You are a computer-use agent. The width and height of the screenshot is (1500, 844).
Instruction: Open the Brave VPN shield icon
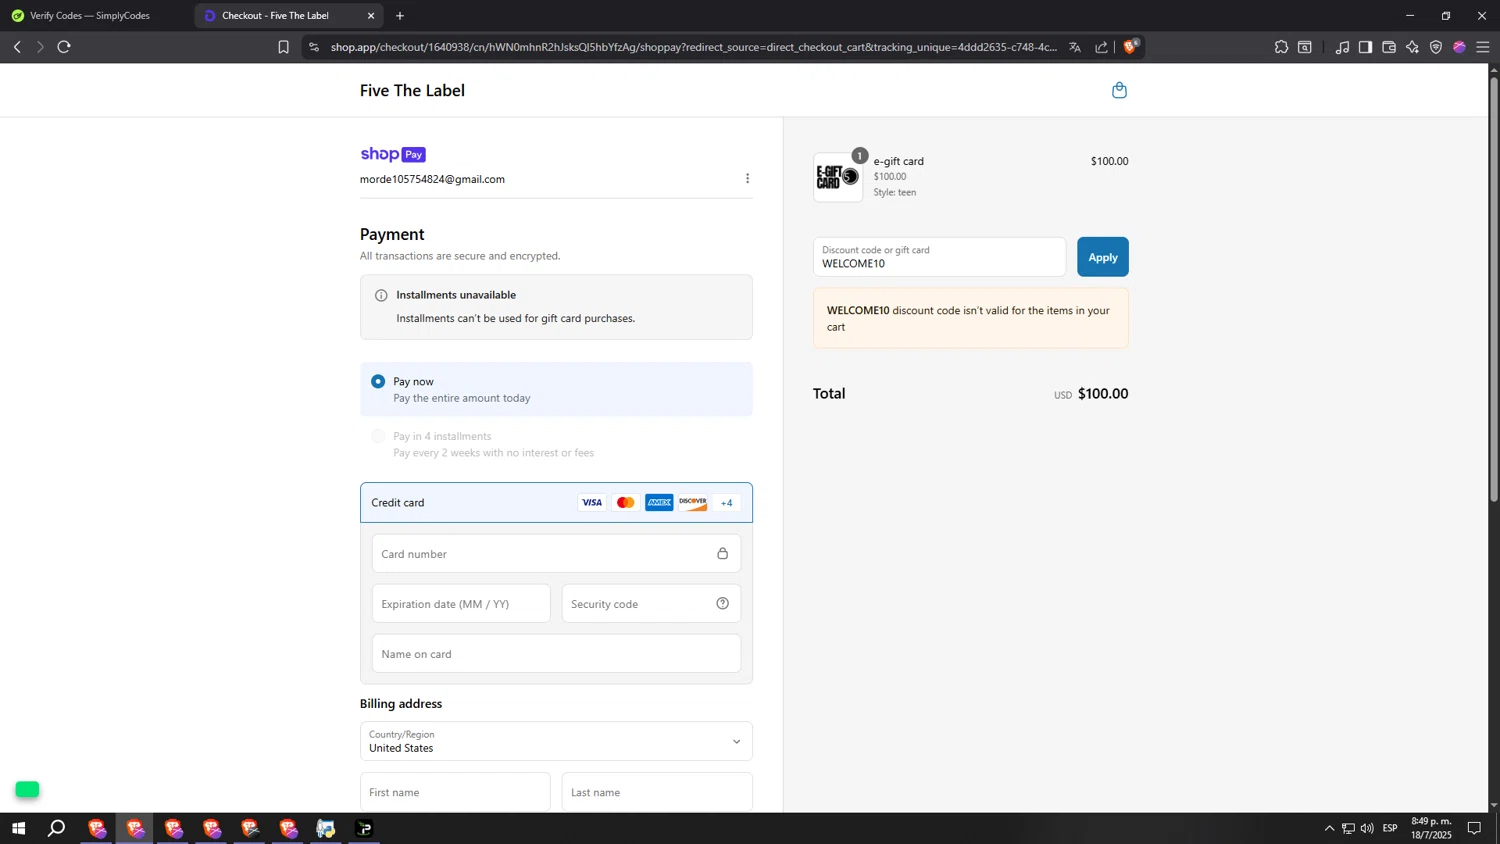tap(1436, 47)
